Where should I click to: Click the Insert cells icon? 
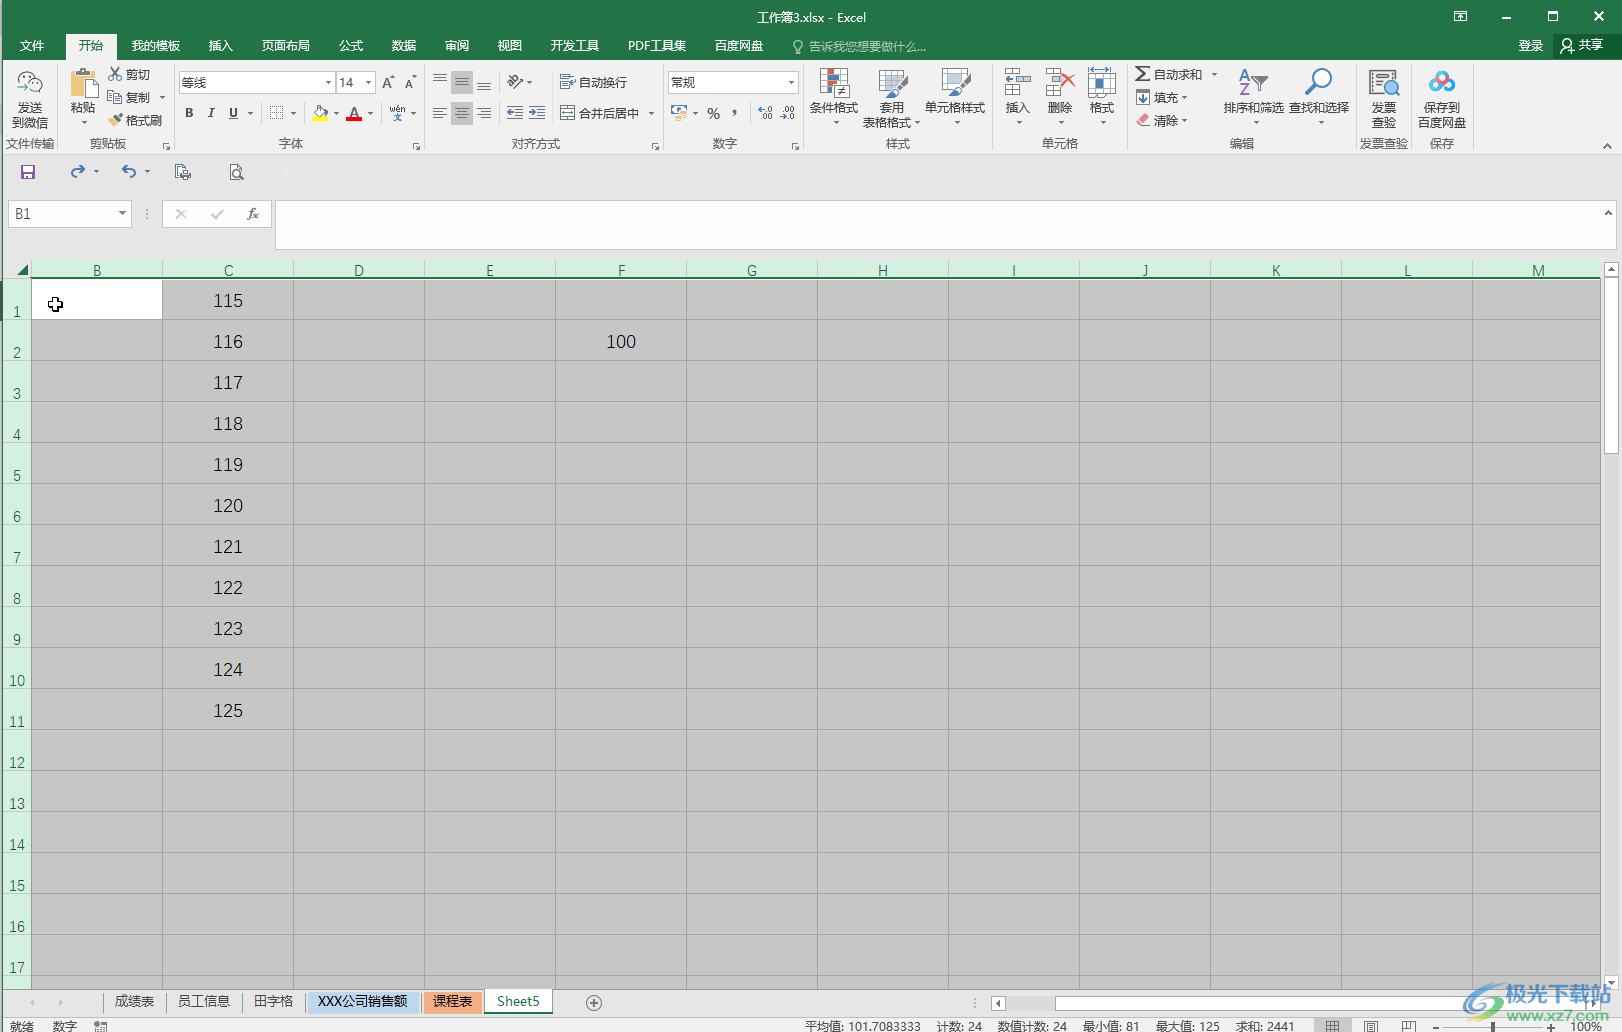[x=1017, y=83]
